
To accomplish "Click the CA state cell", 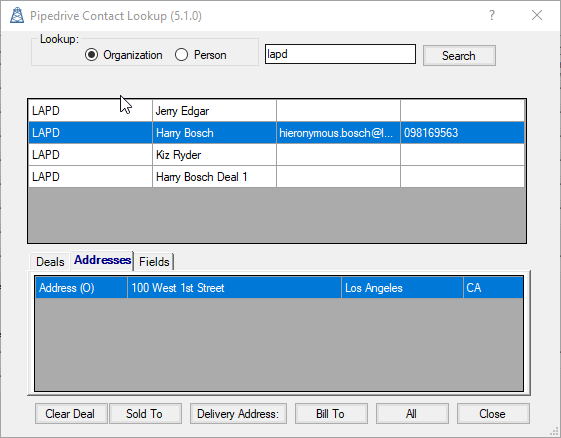I will [493, 287].
